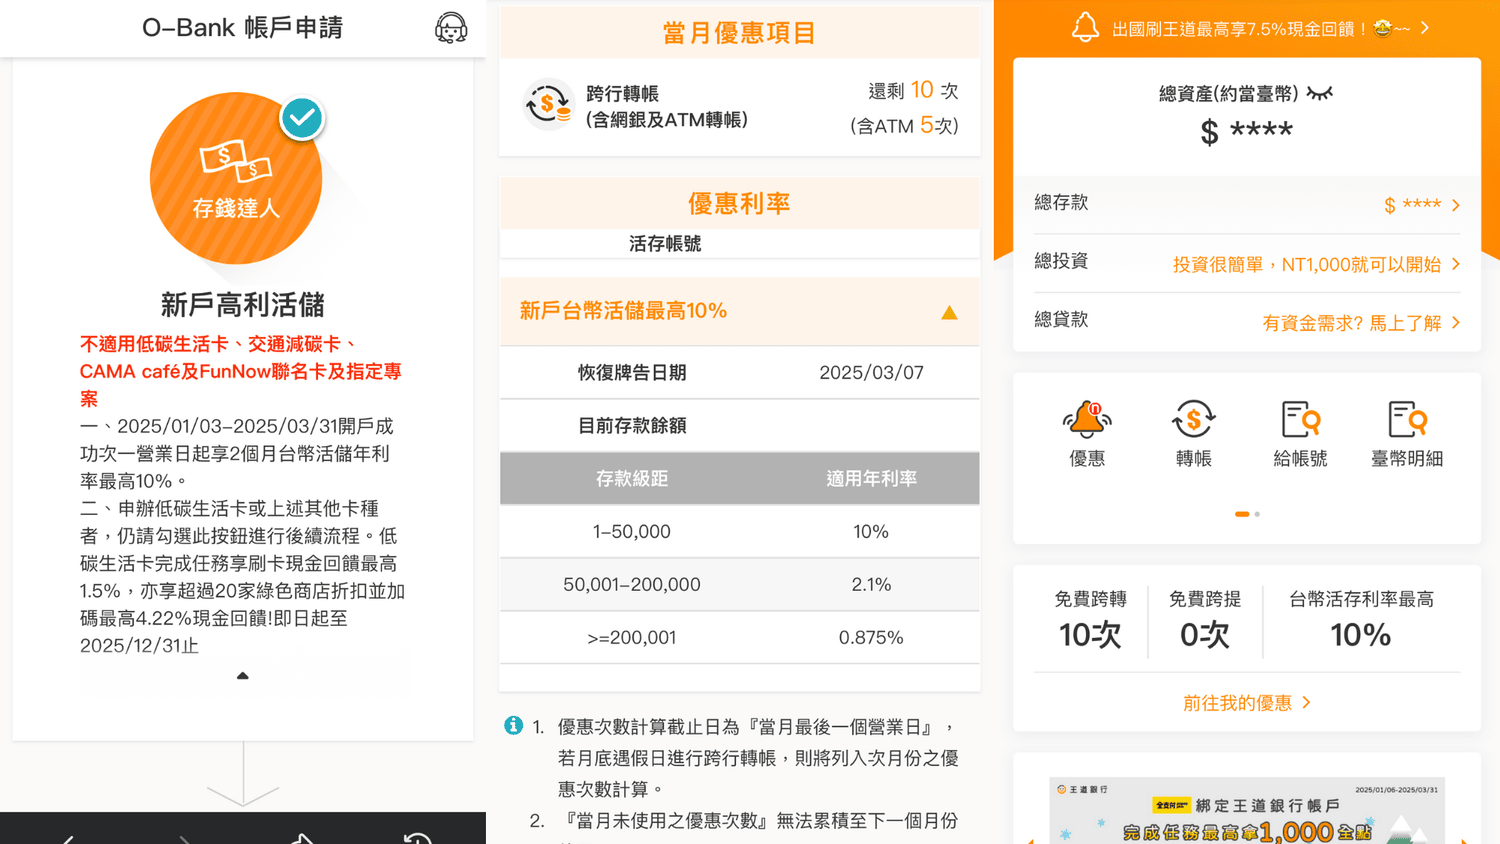The height and width of the screenshot is (844, 1500).
Task: Click the 目前存款餘額 row
Action: tap(739, 426)
